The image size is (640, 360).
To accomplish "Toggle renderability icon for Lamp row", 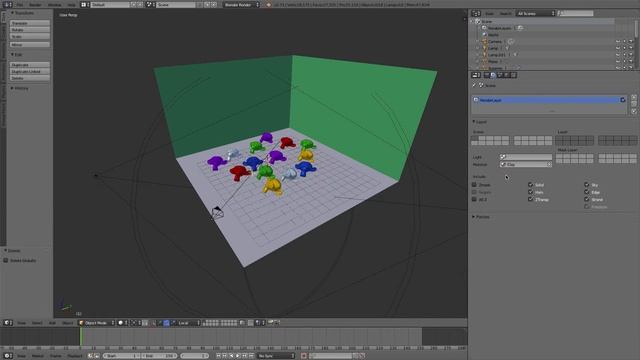I will click(x=631, y=48).
